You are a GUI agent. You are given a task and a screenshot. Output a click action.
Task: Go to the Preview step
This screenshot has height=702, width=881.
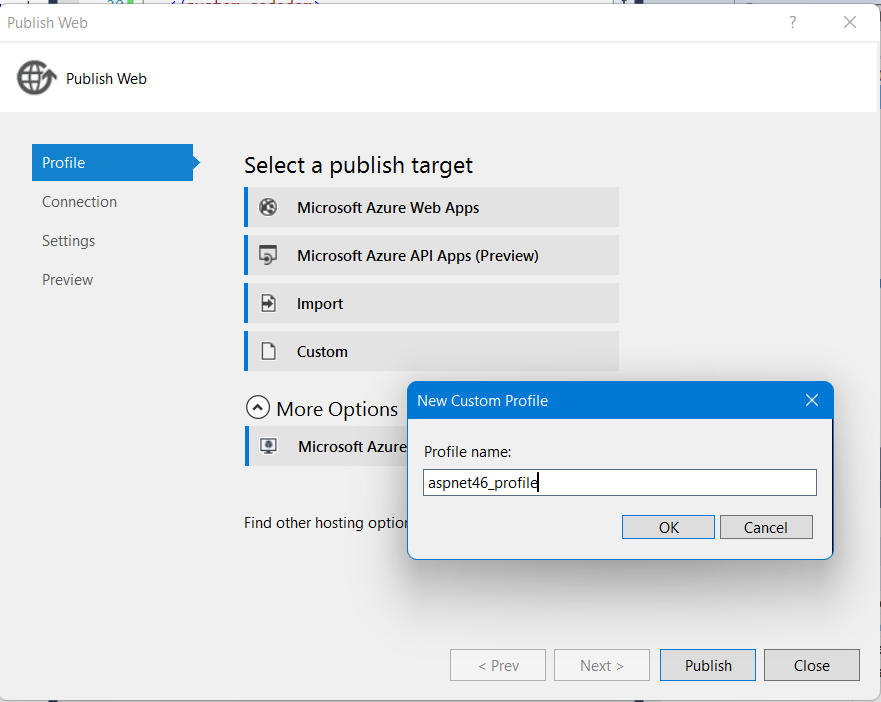pyautogui.click(x=67, y=279)
